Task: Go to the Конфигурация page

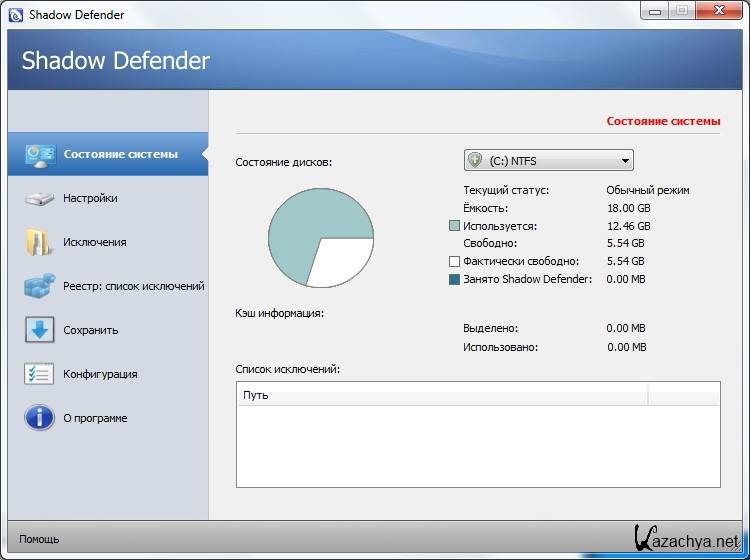Action: (x=100, y=374)
